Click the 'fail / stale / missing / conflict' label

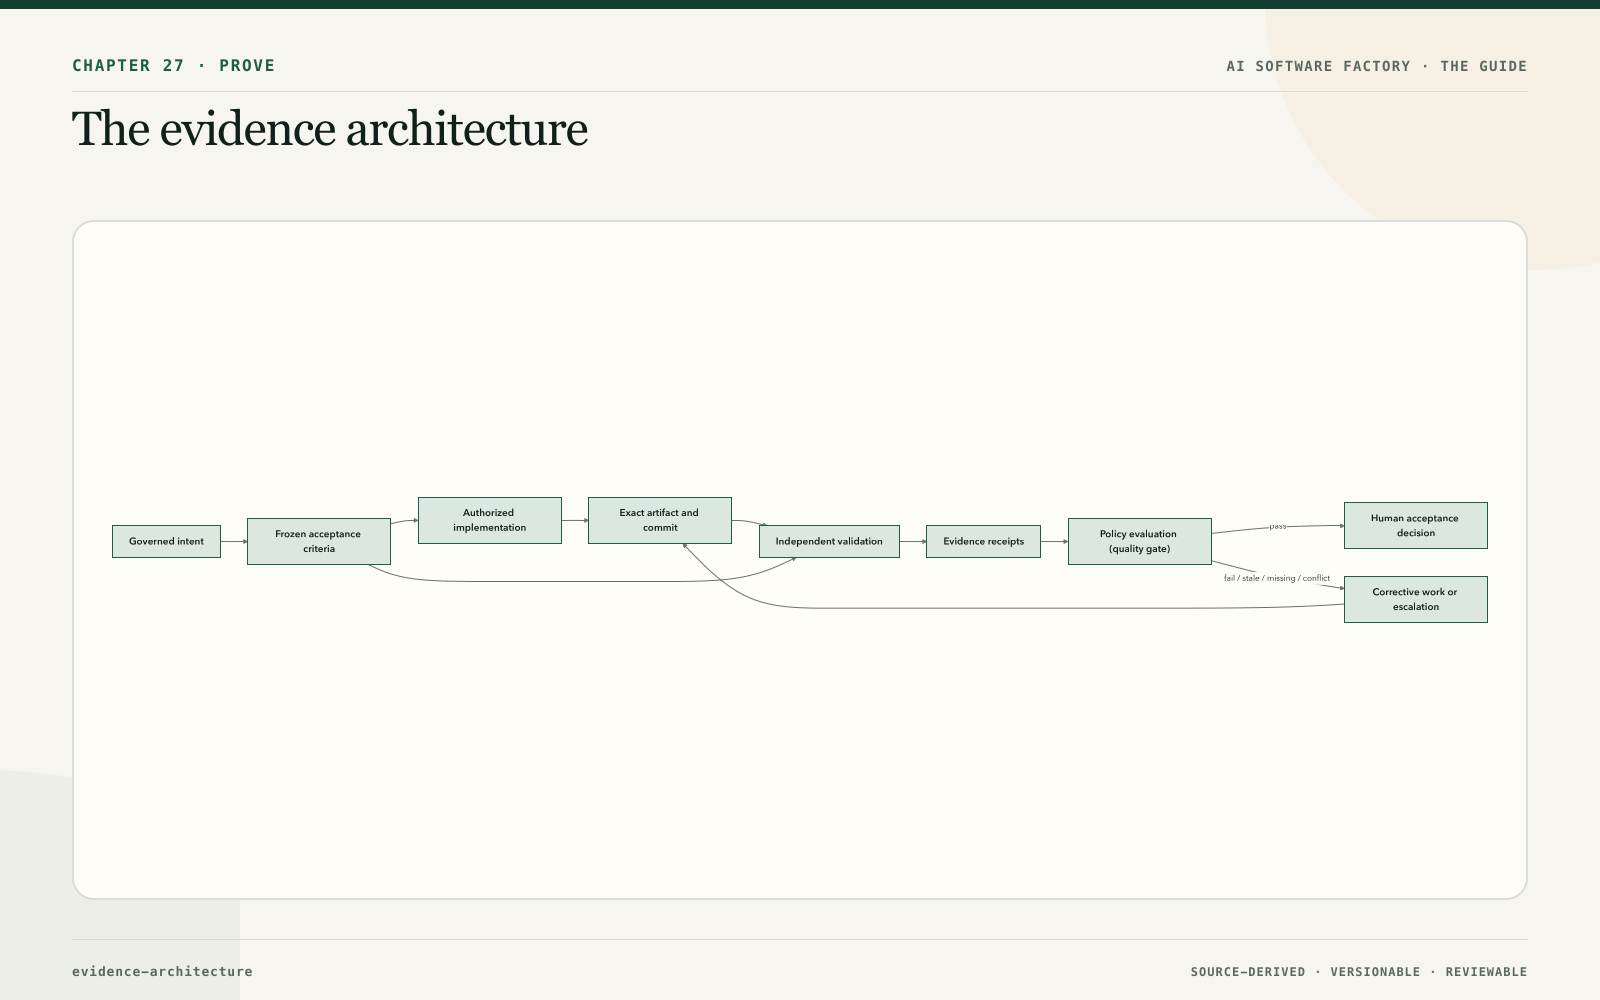tap(1277, 578)
